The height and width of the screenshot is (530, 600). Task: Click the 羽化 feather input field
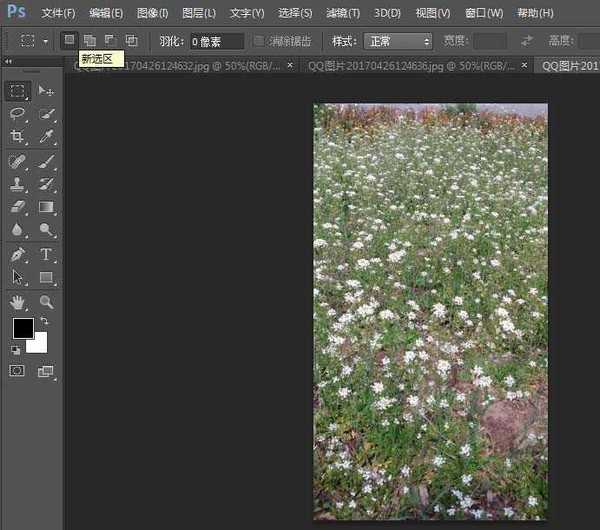pyautogui.click(x=216, y=41)
